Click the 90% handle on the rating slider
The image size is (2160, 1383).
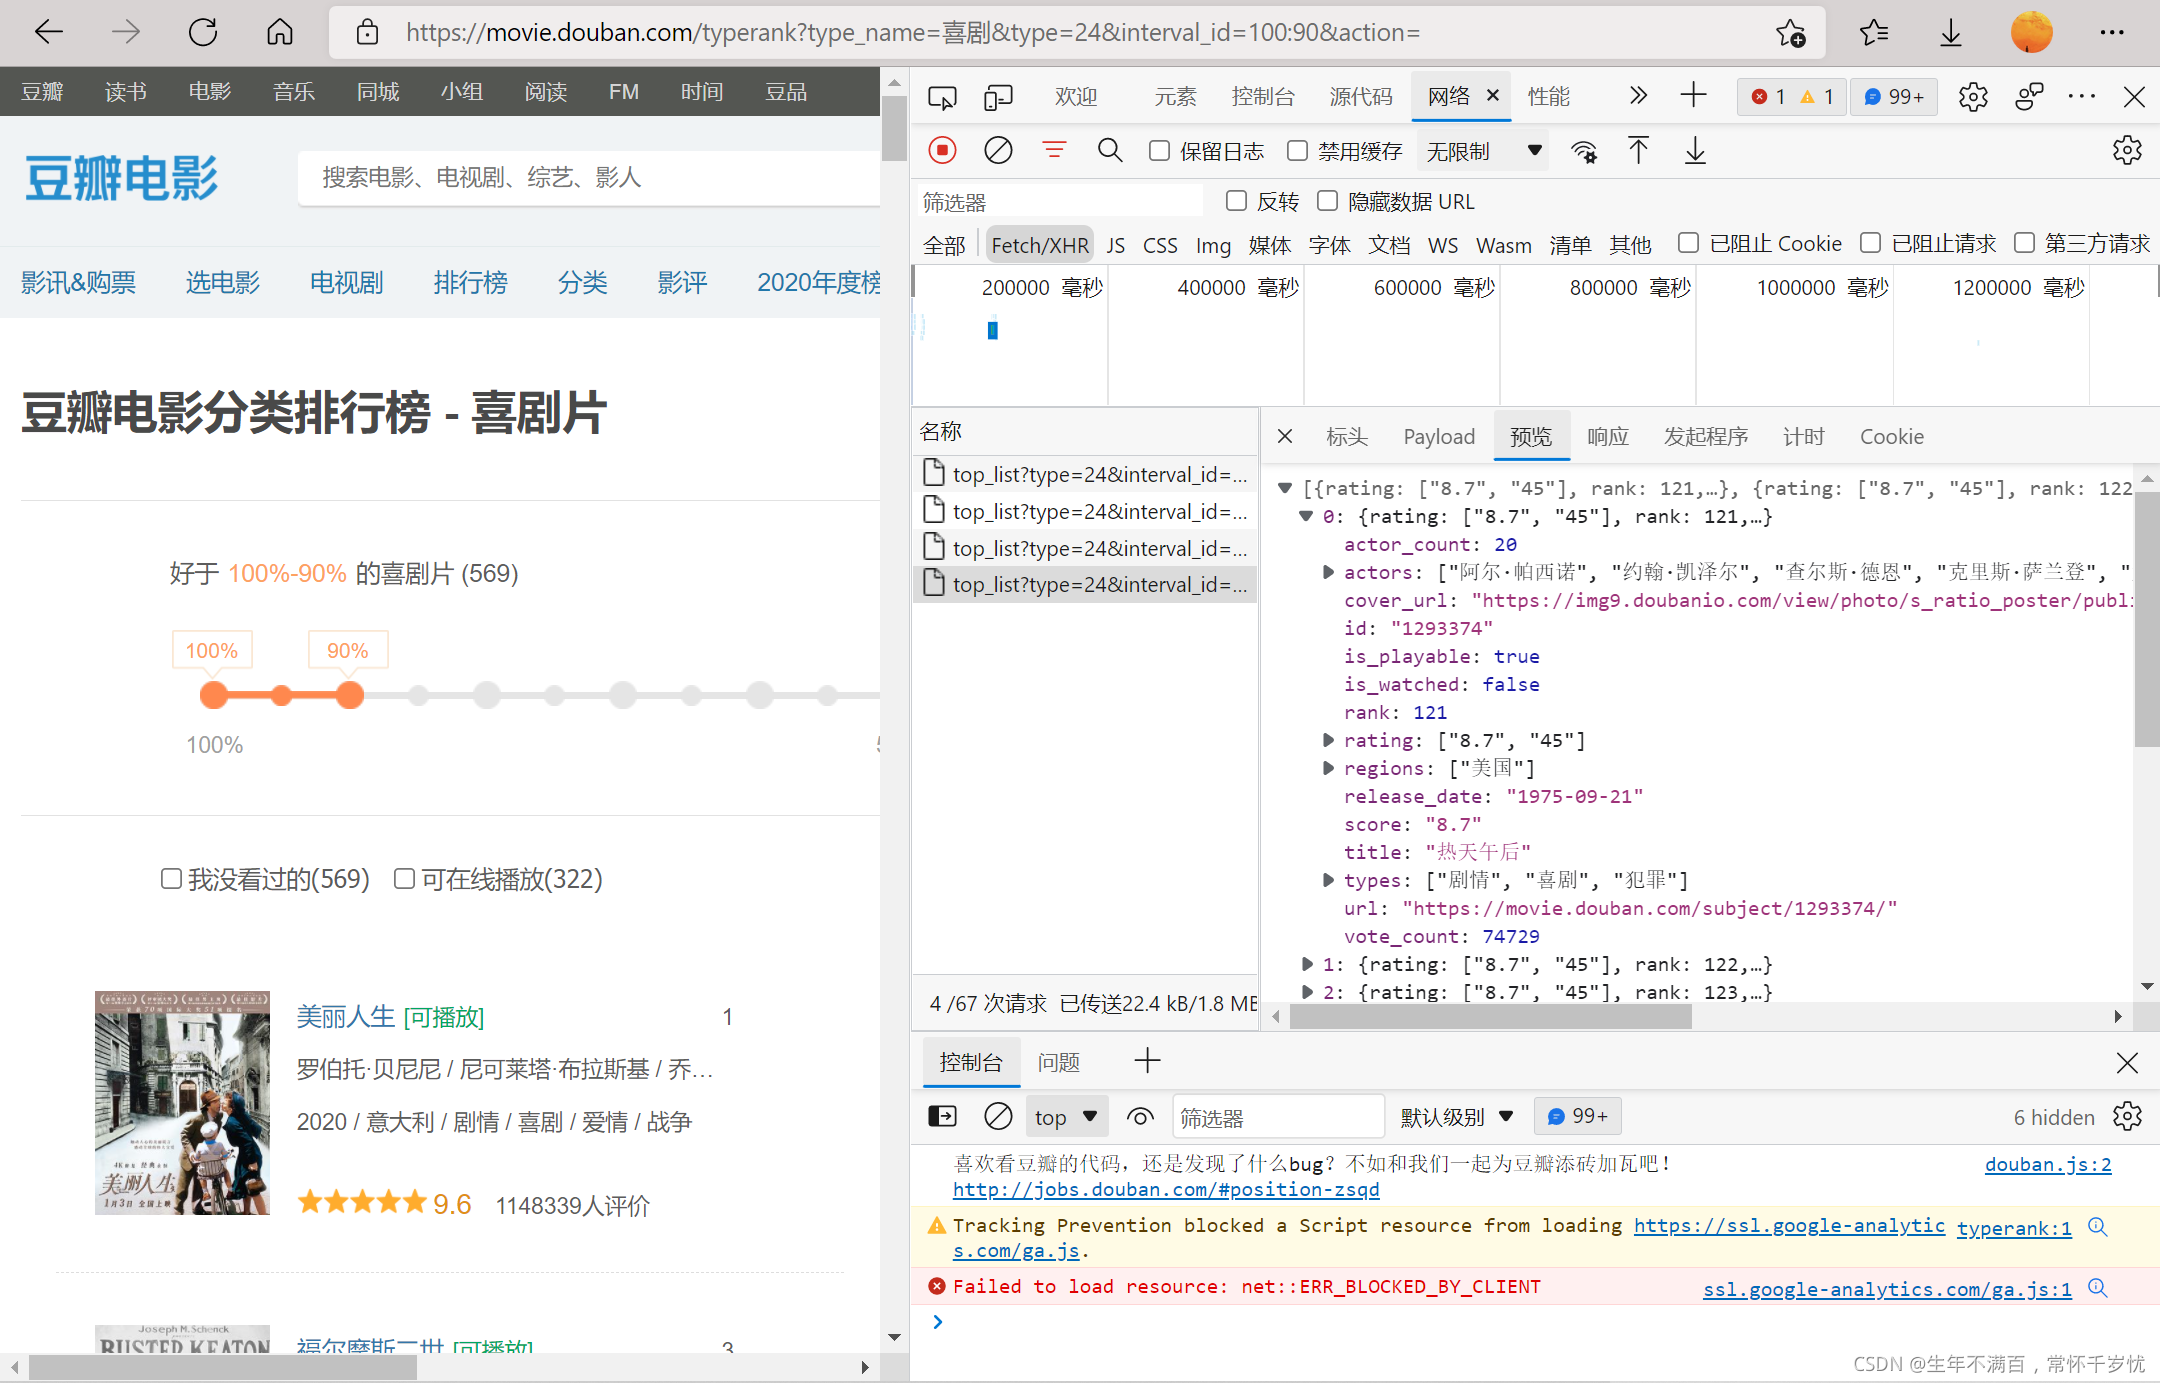[349, 695]
